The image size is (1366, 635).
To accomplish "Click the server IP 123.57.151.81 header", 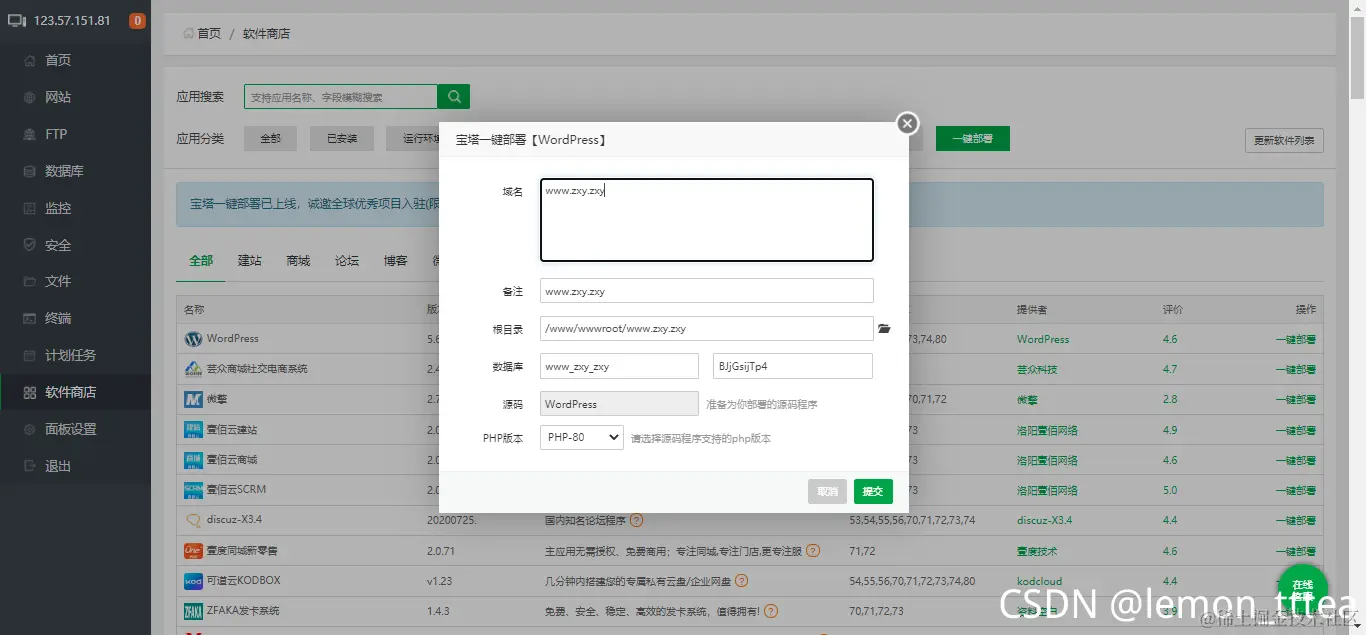I will pos(72,20).
